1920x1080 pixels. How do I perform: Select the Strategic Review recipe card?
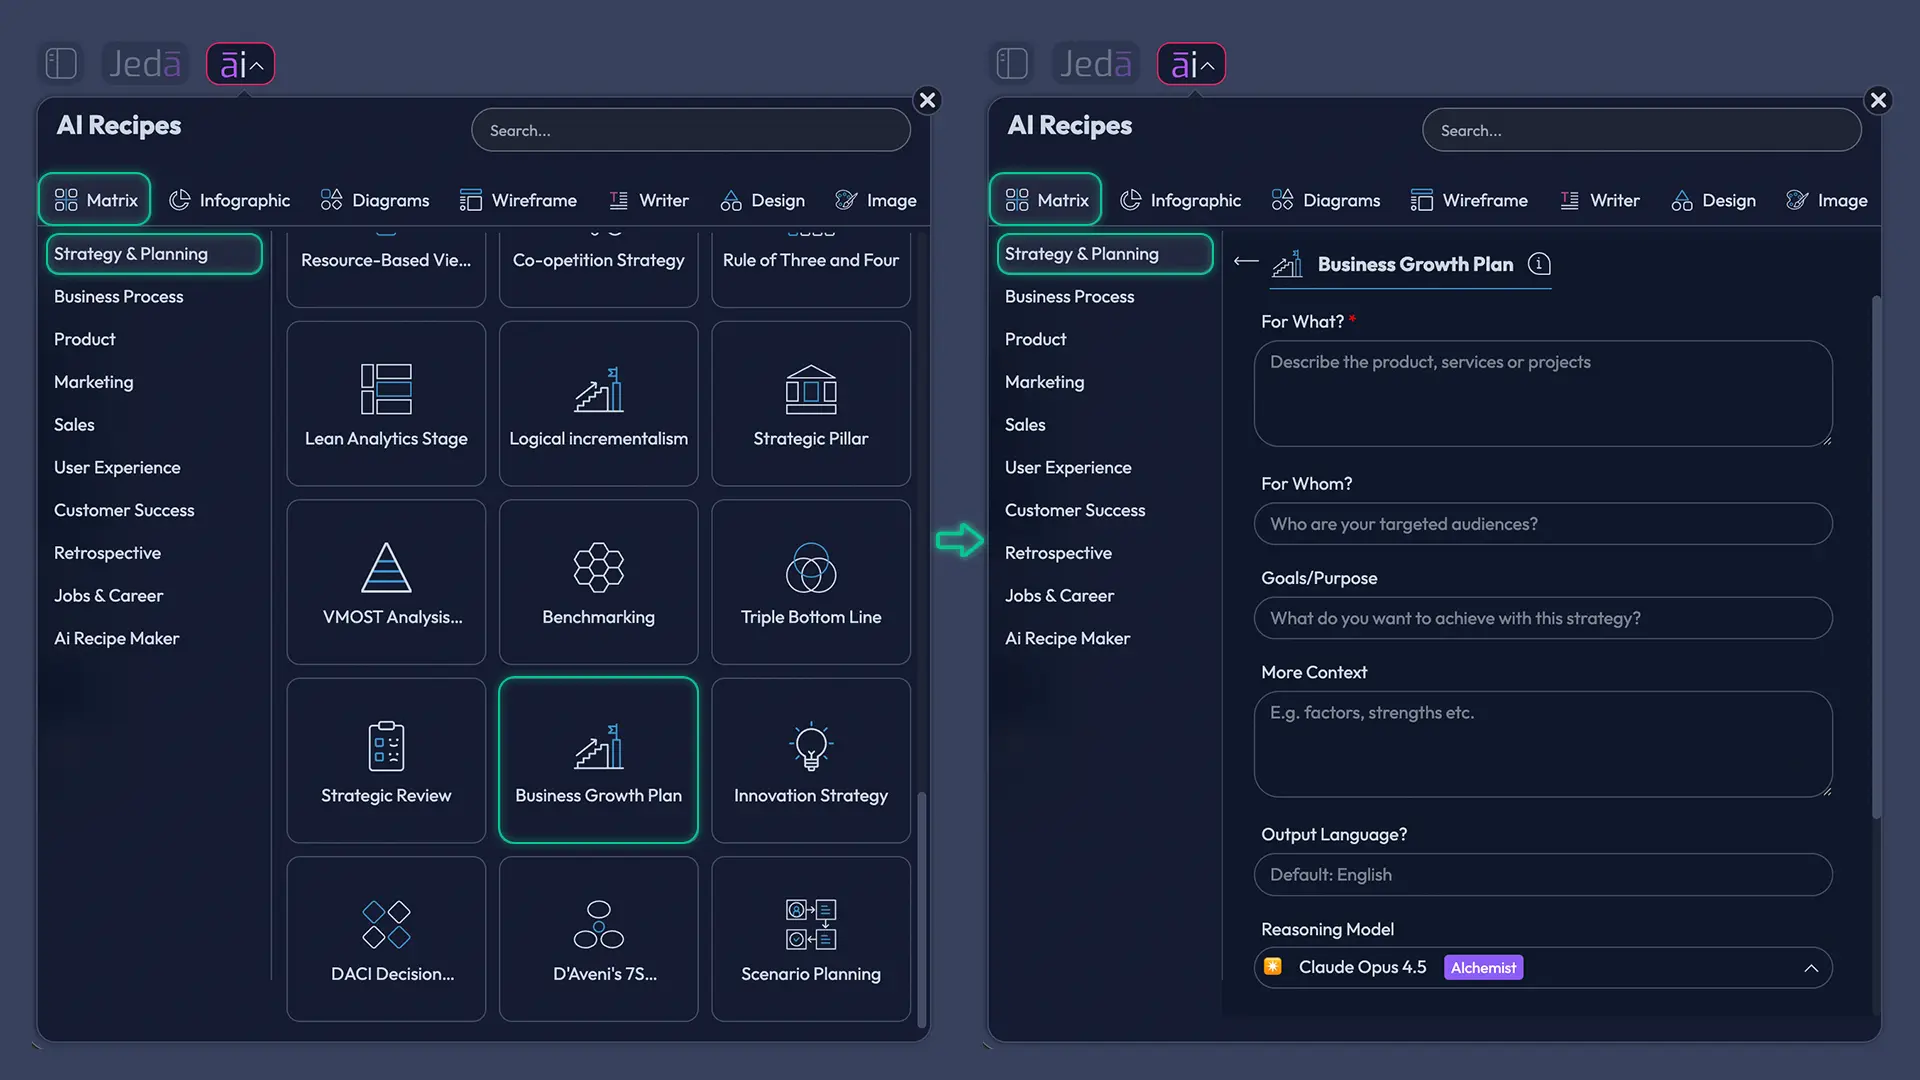[x=386, y=761]
